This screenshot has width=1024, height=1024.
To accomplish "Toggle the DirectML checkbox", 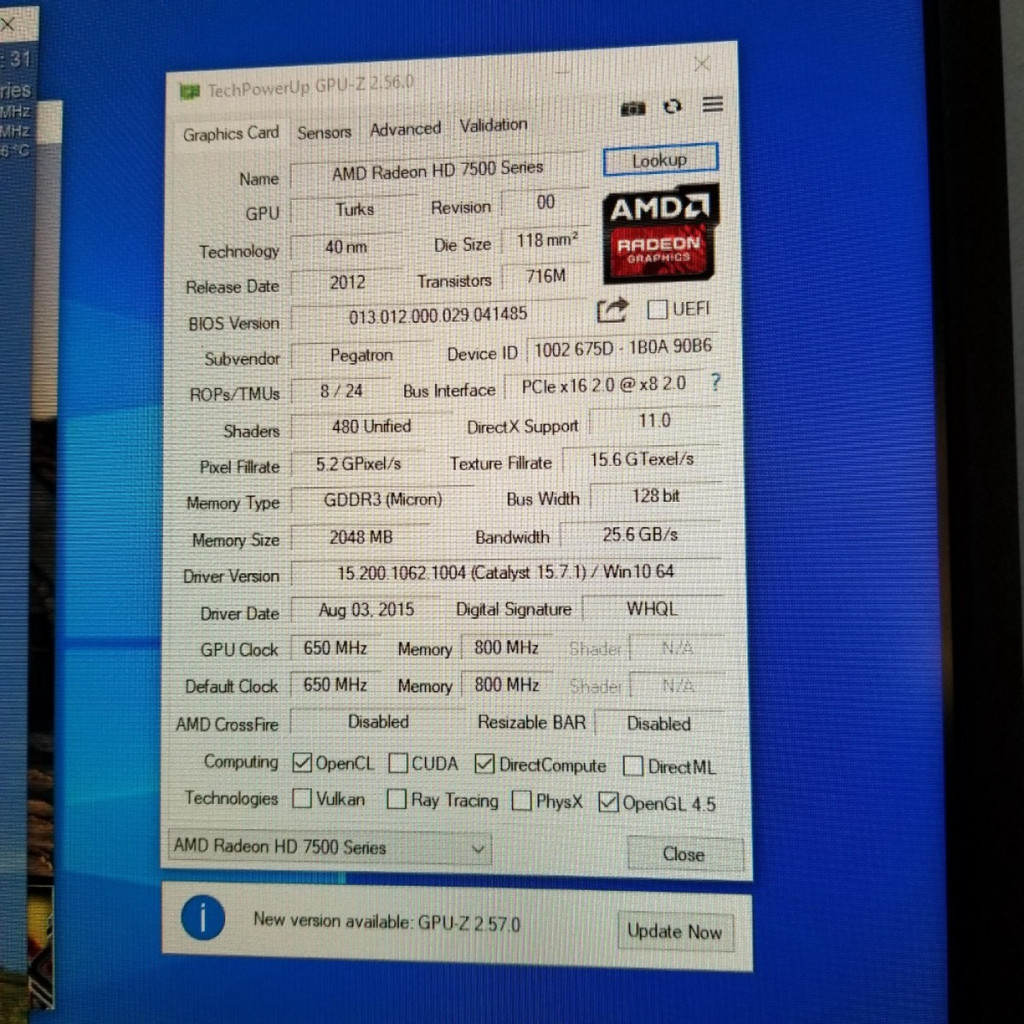I will (x=633, y=766).
